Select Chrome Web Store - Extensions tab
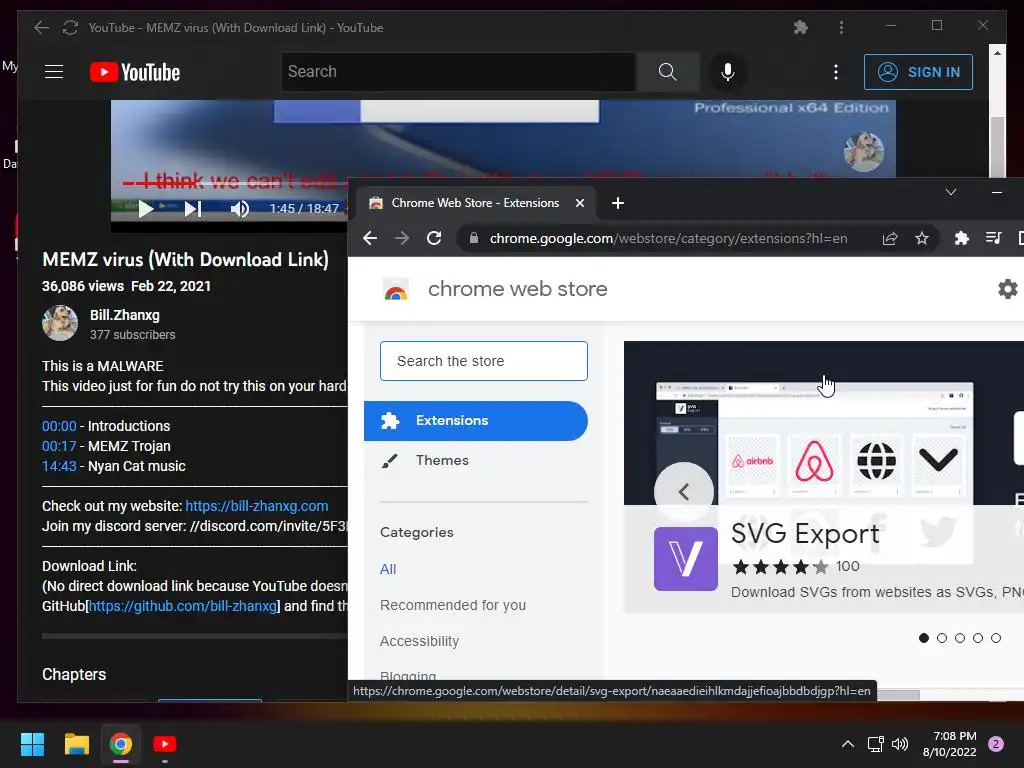The width and height of the screenshot is (1024, 768). point(475,203)
